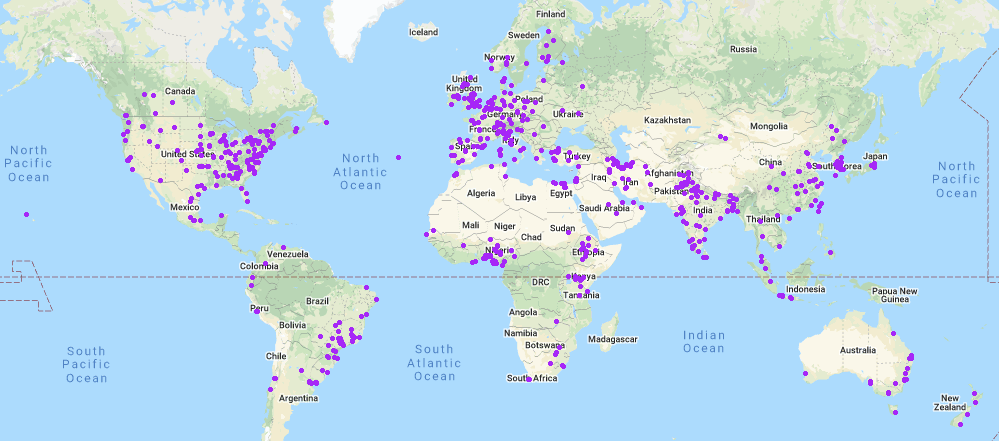Select the marker in northeastern Queensland, Australia
The width and height of the screenshot is (999, 441).
pos(893,333)
